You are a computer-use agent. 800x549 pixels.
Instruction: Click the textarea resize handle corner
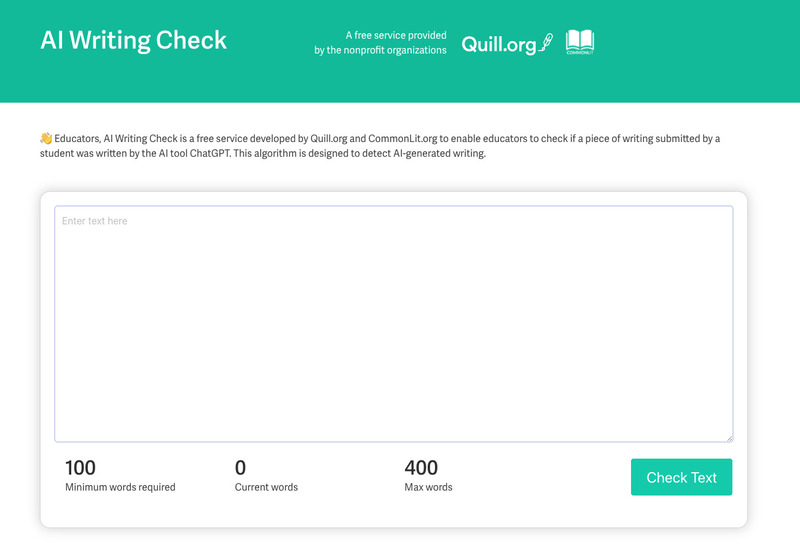(729, 437)
